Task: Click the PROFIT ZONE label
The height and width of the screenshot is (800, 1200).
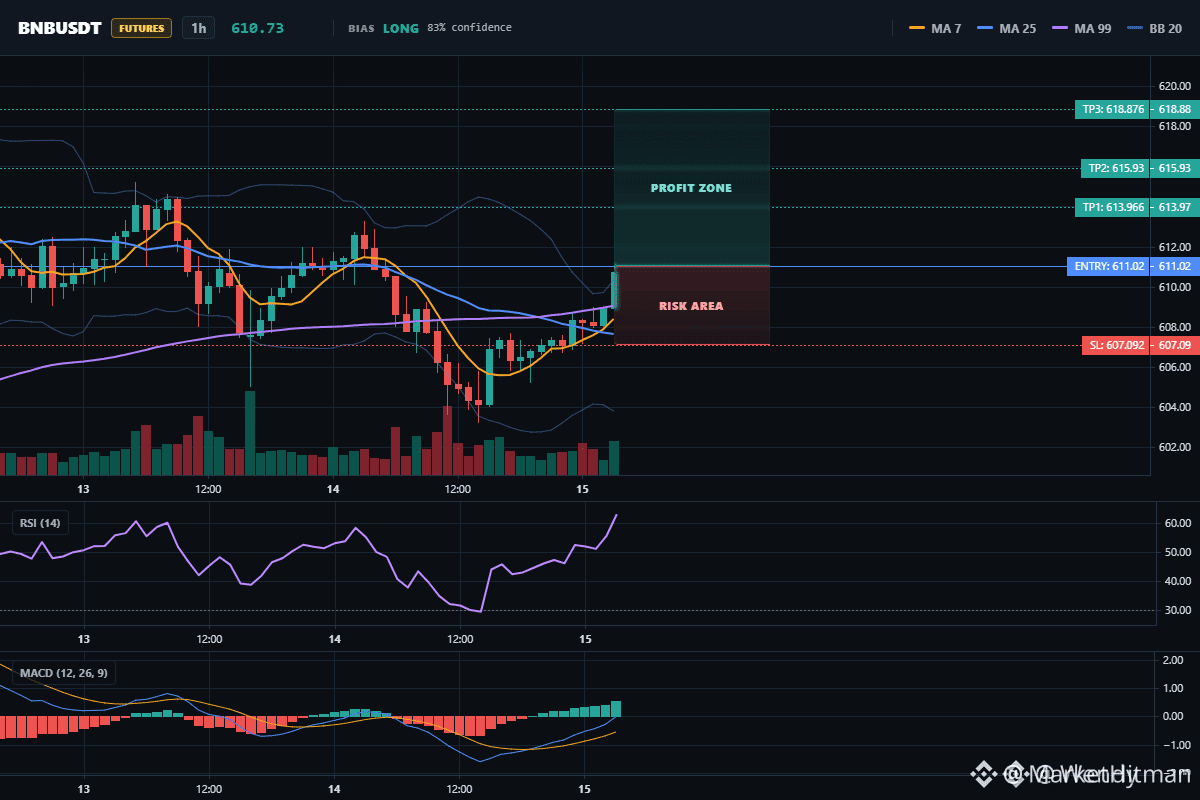Action: tap(691, 188)
